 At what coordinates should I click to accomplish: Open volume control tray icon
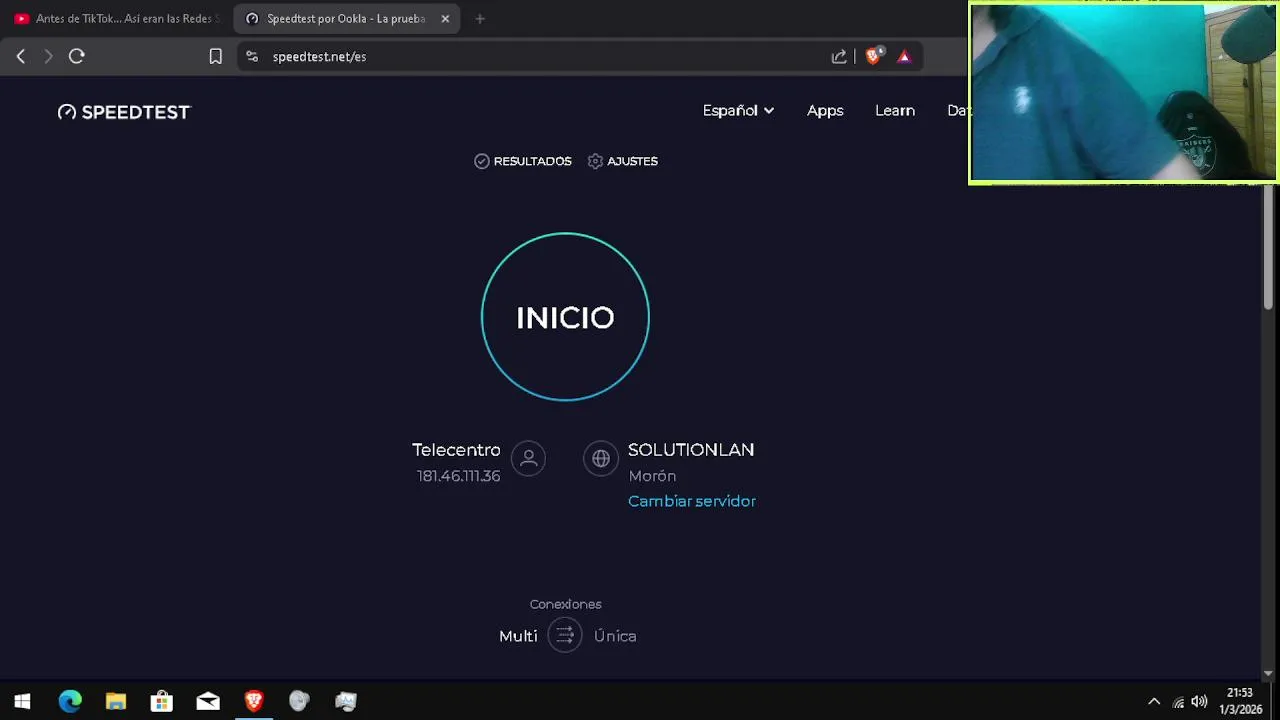(1199, 702)
